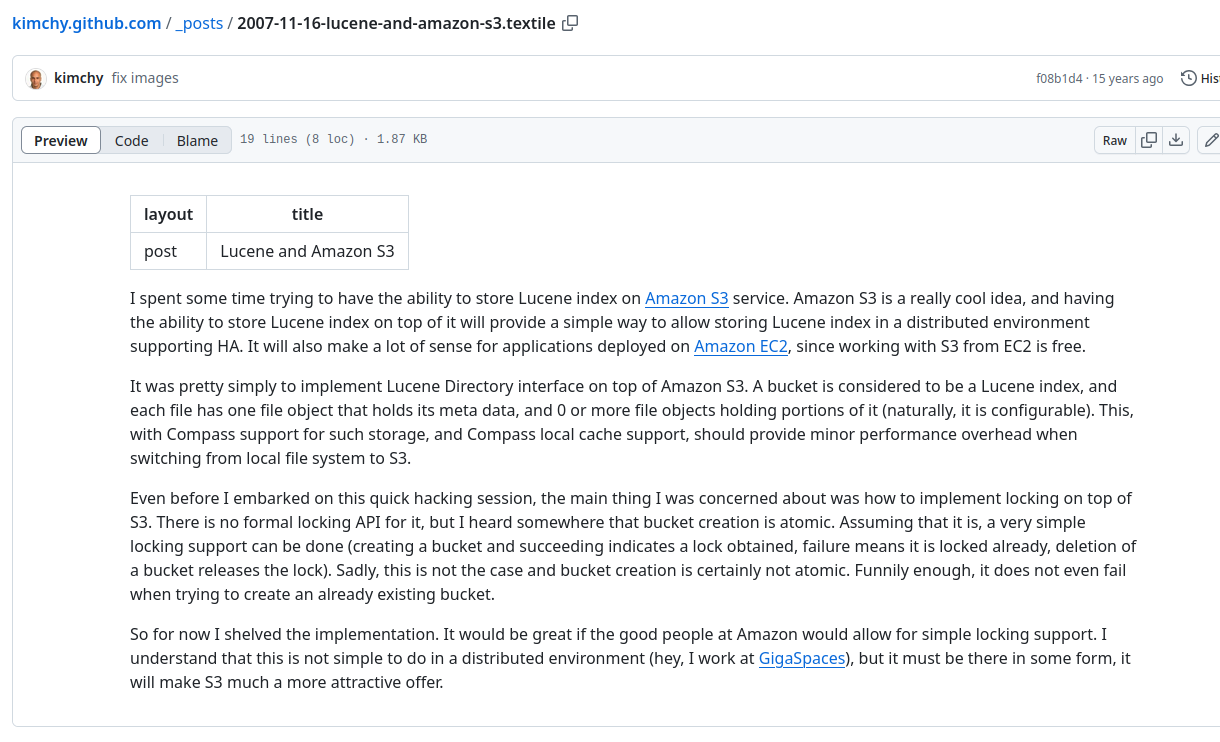Edit this file with the pencil icon

[x=1210, y=140]
